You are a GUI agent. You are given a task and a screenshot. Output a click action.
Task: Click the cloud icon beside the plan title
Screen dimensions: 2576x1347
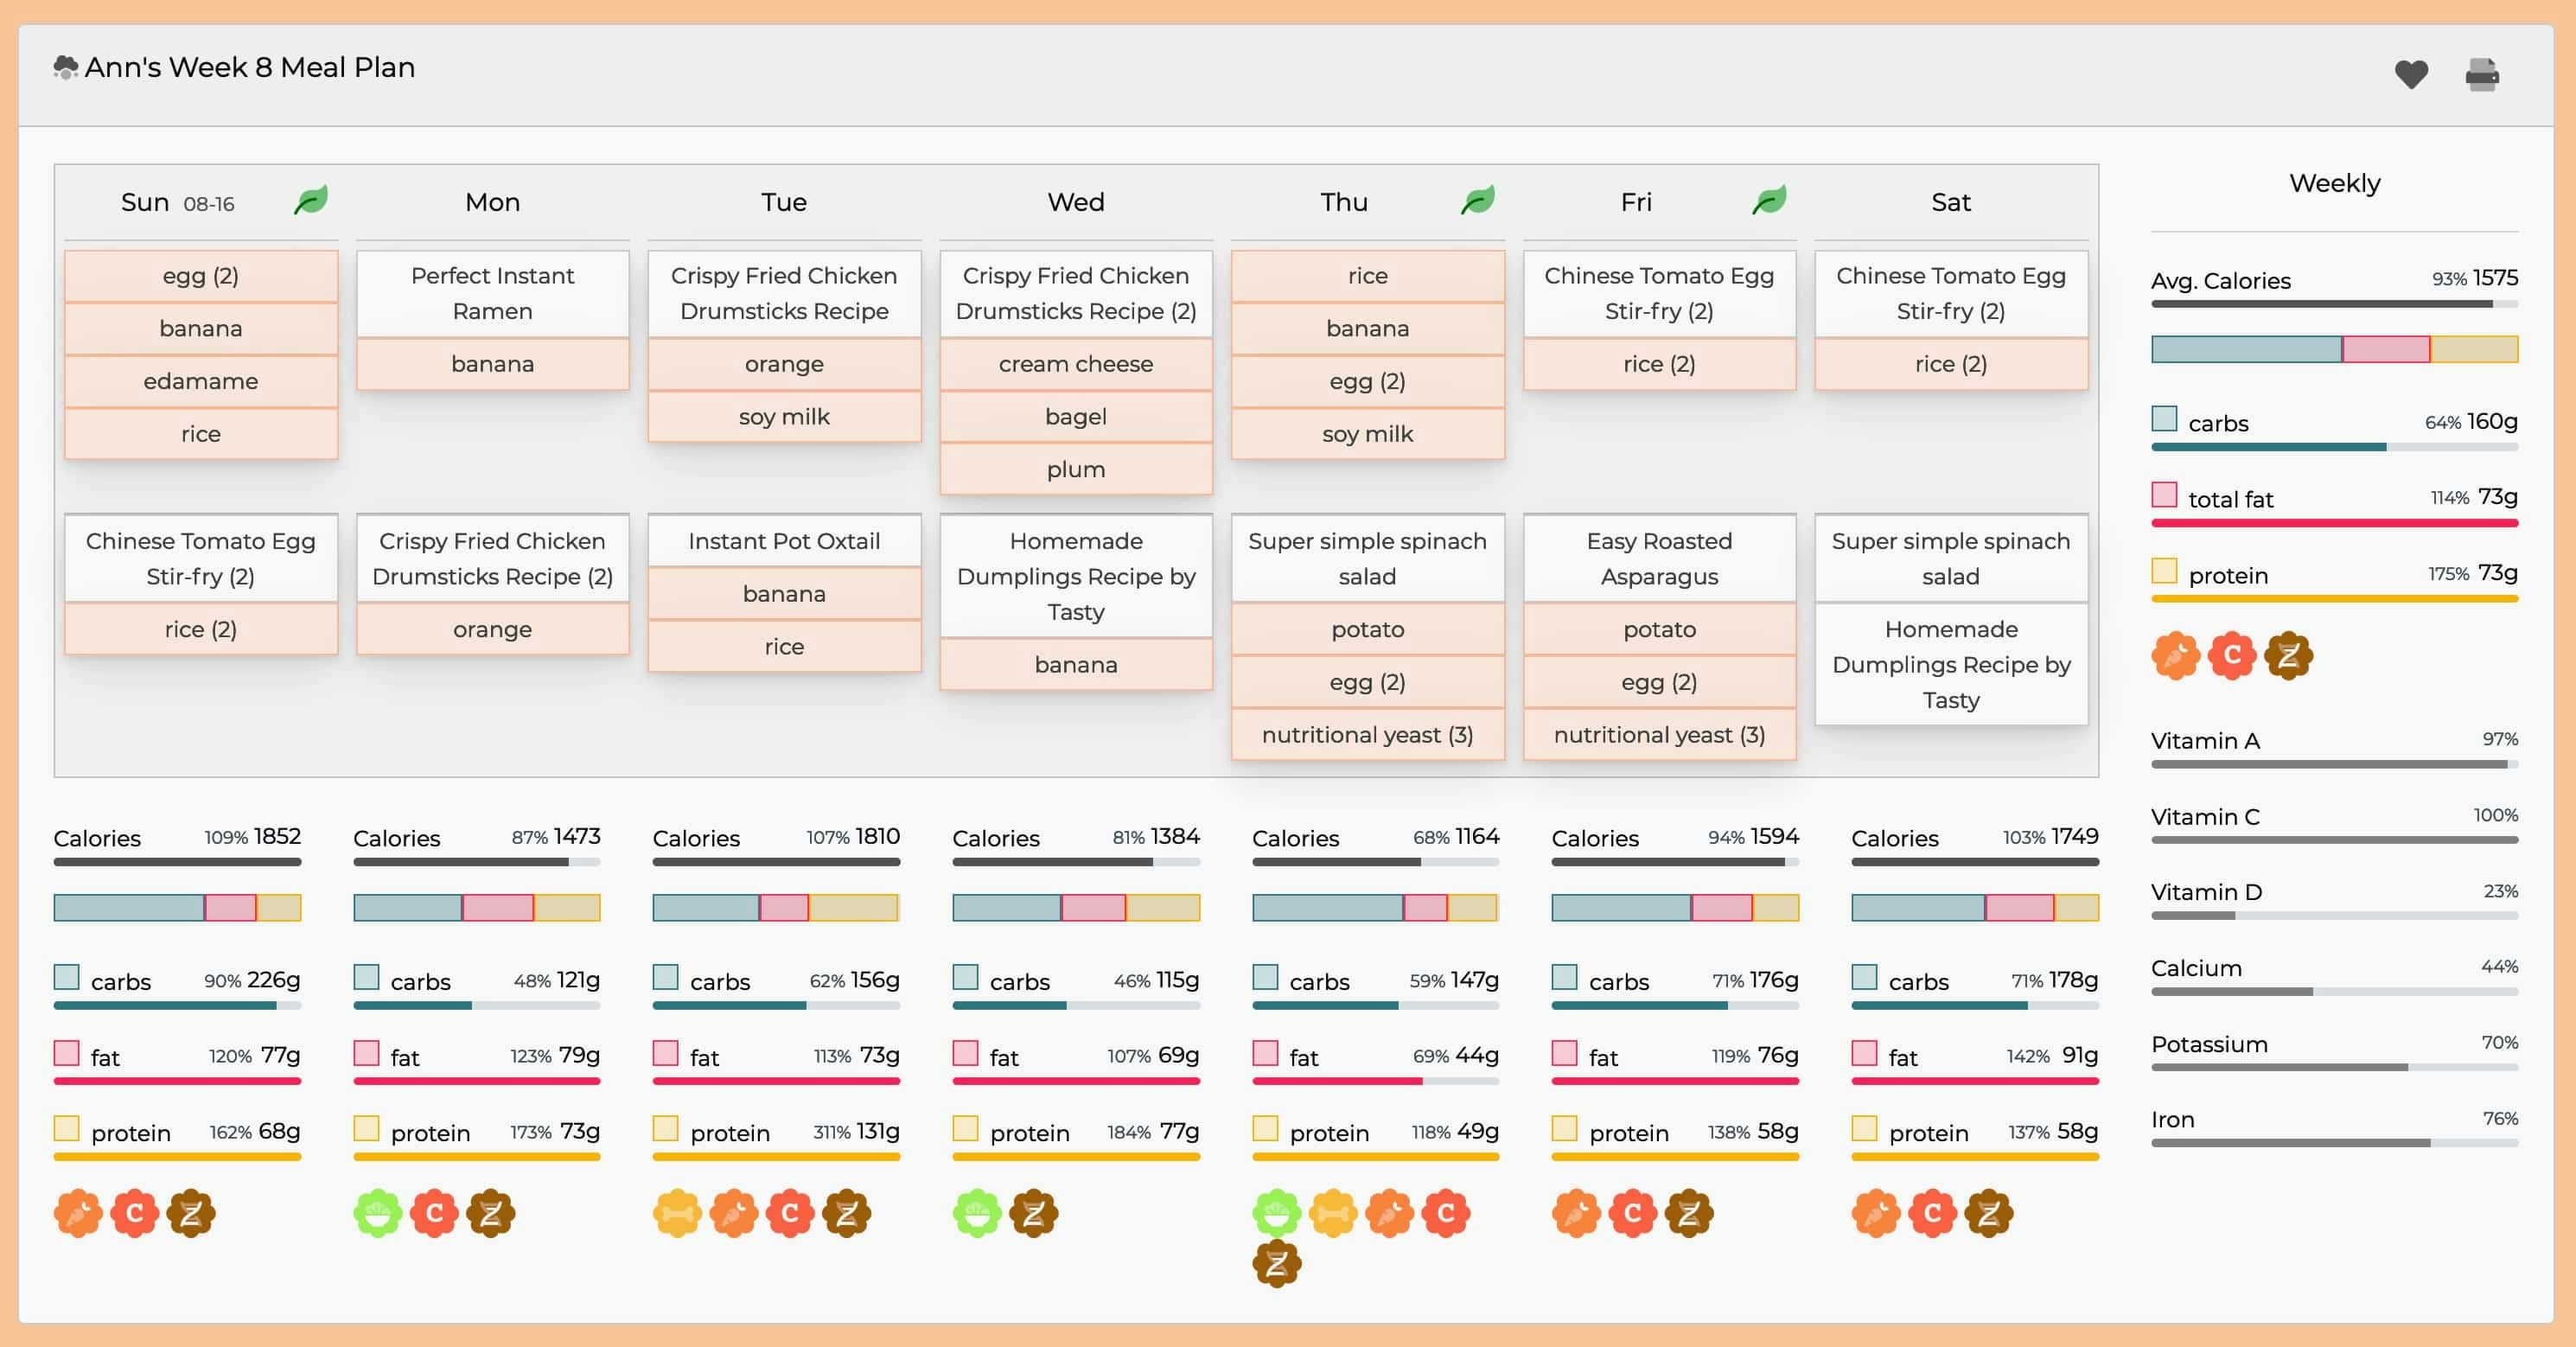[65, 67]
